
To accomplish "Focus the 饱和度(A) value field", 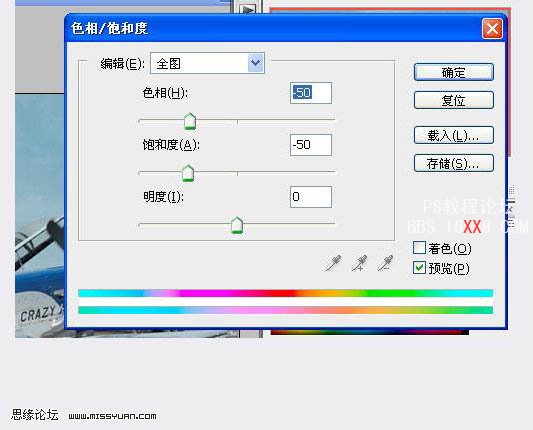I will 311,145.
